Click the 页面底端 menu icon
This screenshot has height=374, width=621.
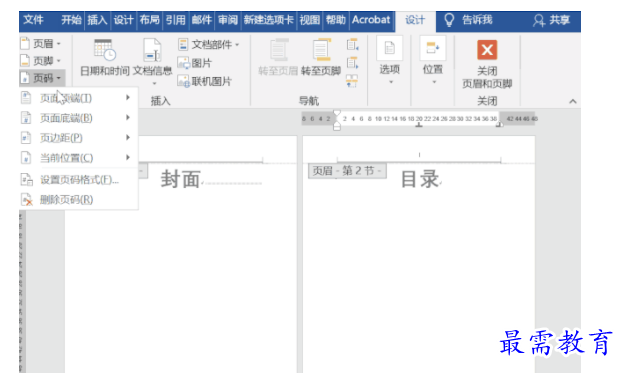coord(26,118)
